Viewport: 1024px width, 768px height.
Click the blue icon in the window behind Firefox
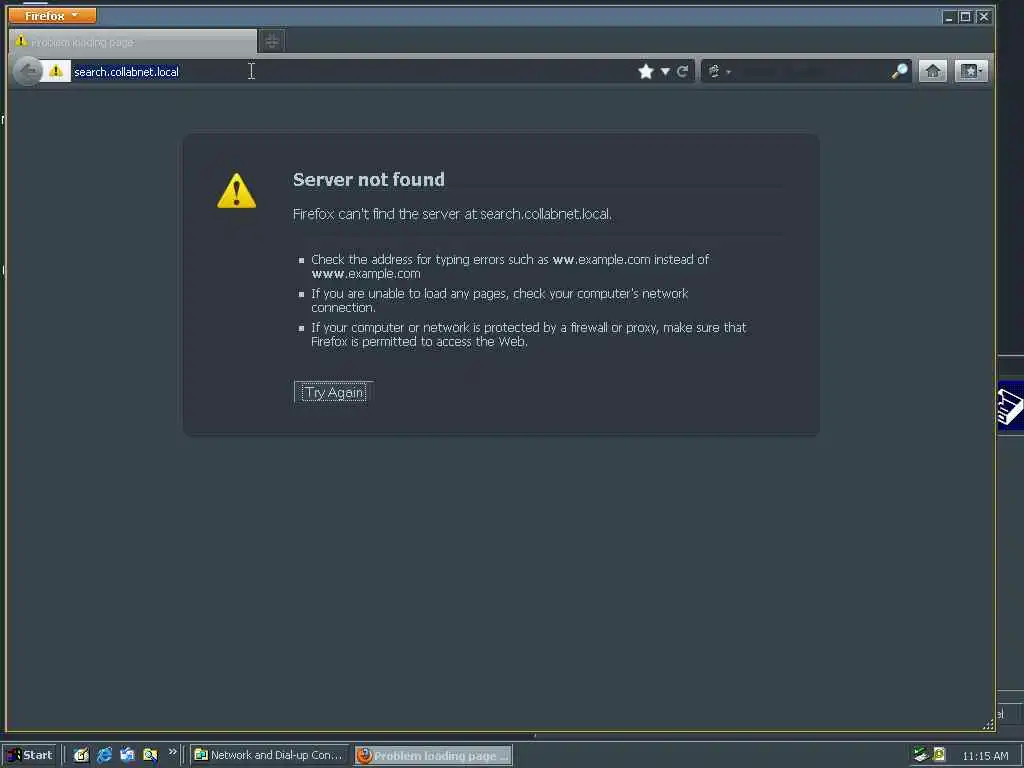pos(1010,406)
